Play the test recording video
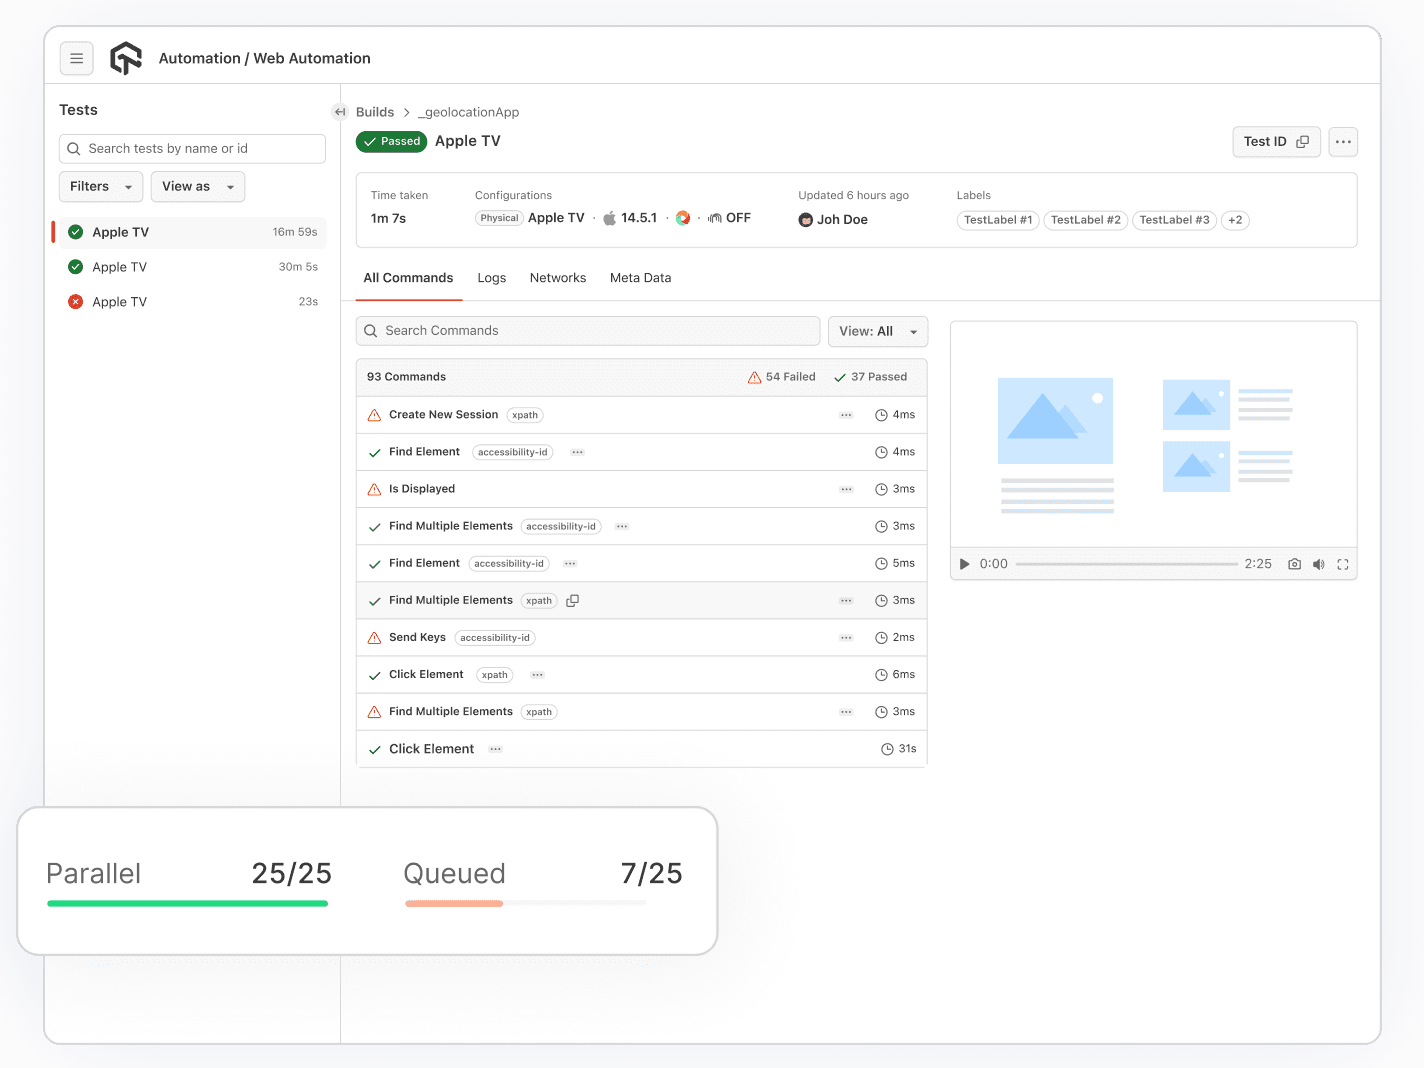This screenshot has height=1068, width=1424. 963,563
